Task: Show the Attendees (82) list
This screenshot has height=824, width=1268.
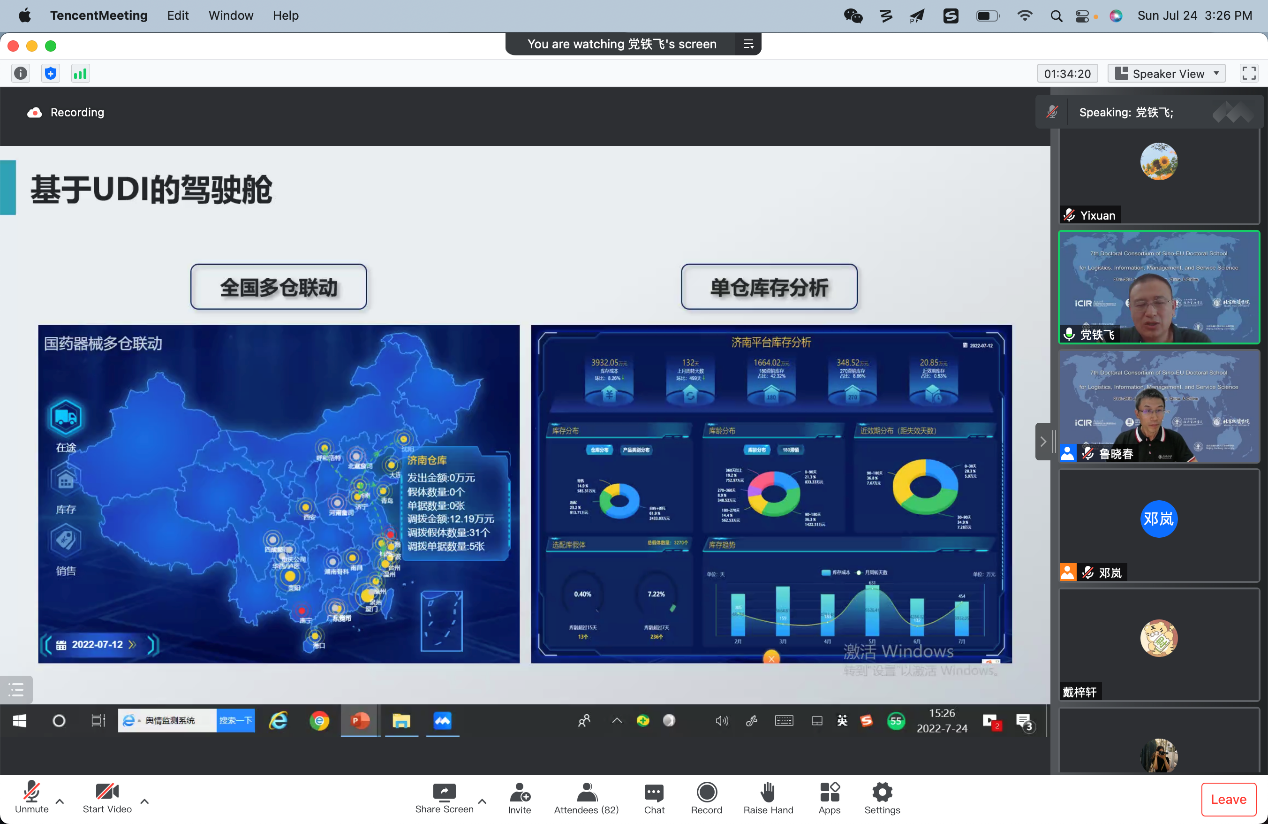Action: click(586, 797)
